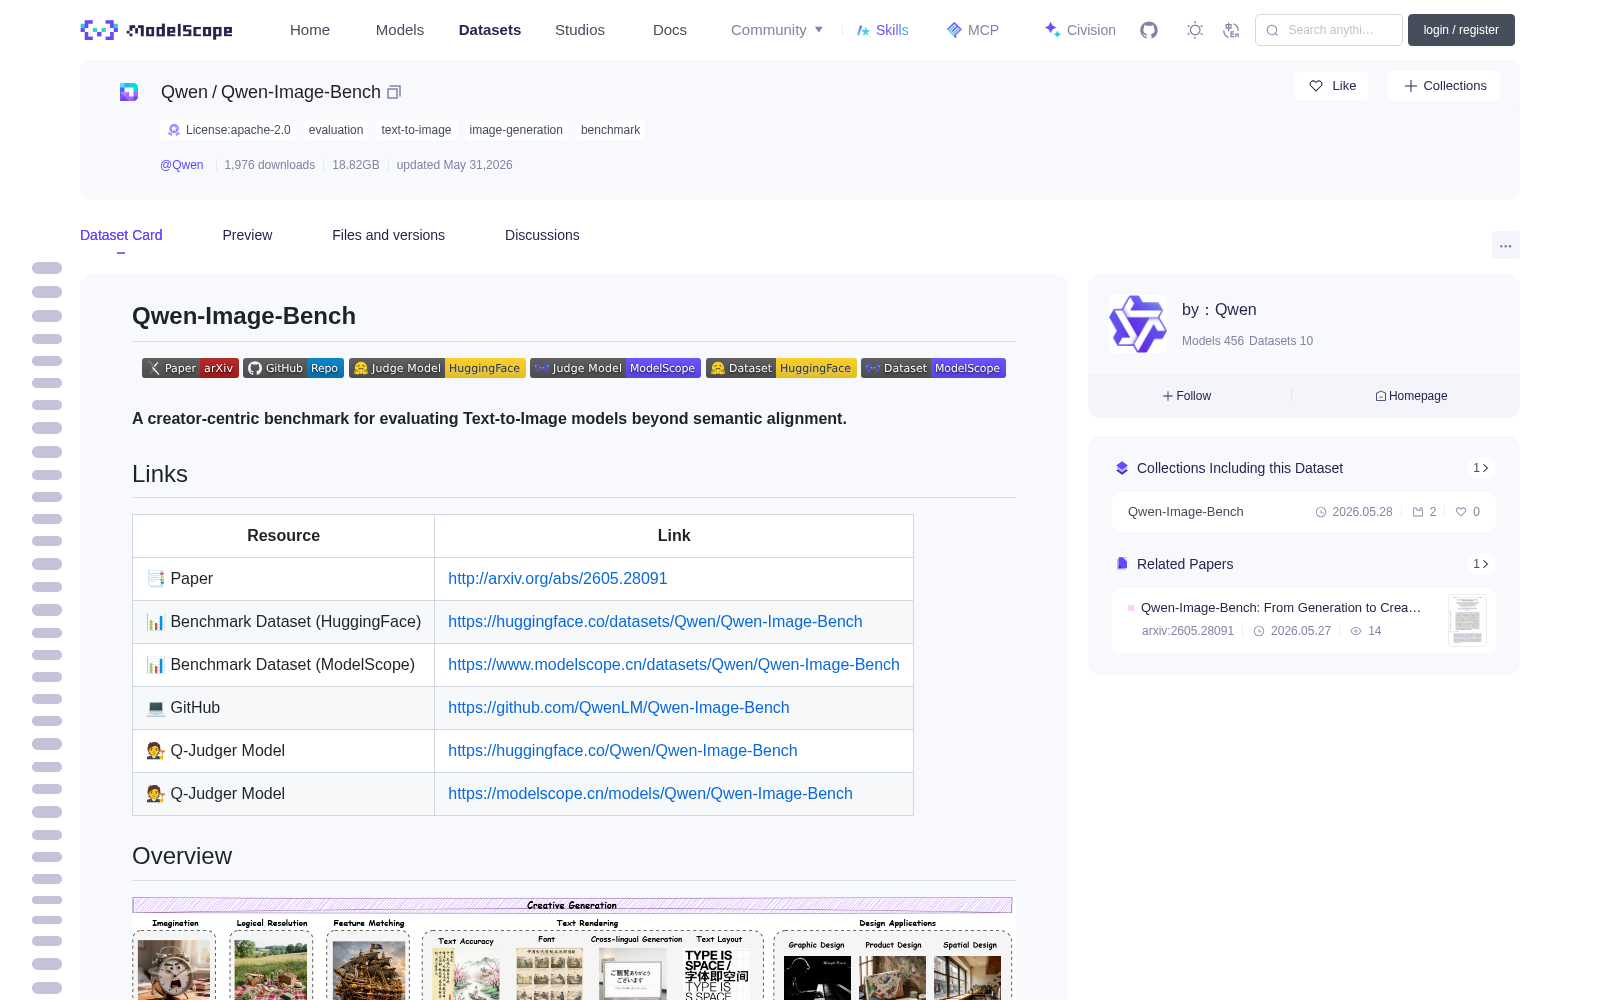The height and width of the screenshot is (1000, 1600).
Task: Open the Qwen Homepage link
Action: coord(1411,396)
